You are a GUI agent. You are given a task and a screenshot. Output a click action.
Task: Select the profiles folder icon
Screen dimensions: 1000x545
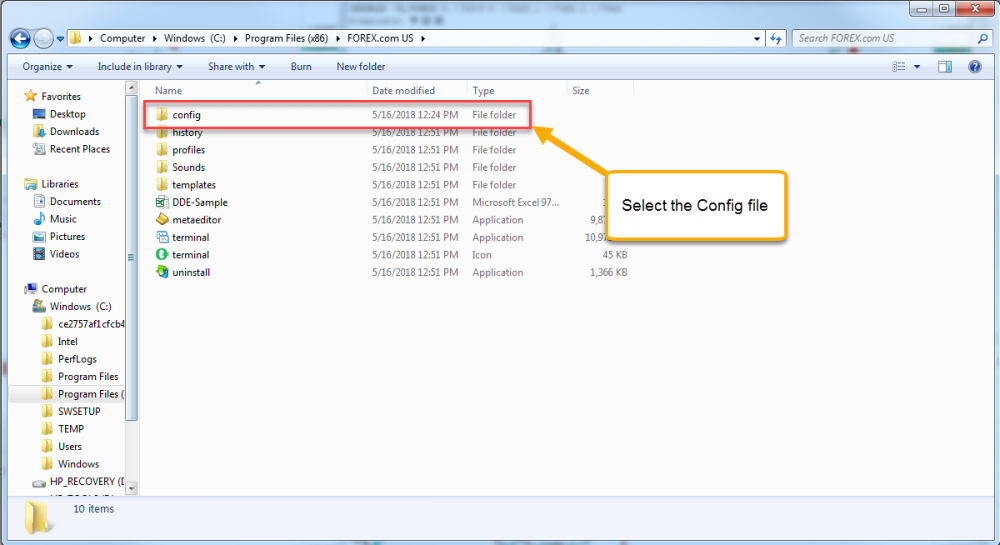tap(162, 150)
